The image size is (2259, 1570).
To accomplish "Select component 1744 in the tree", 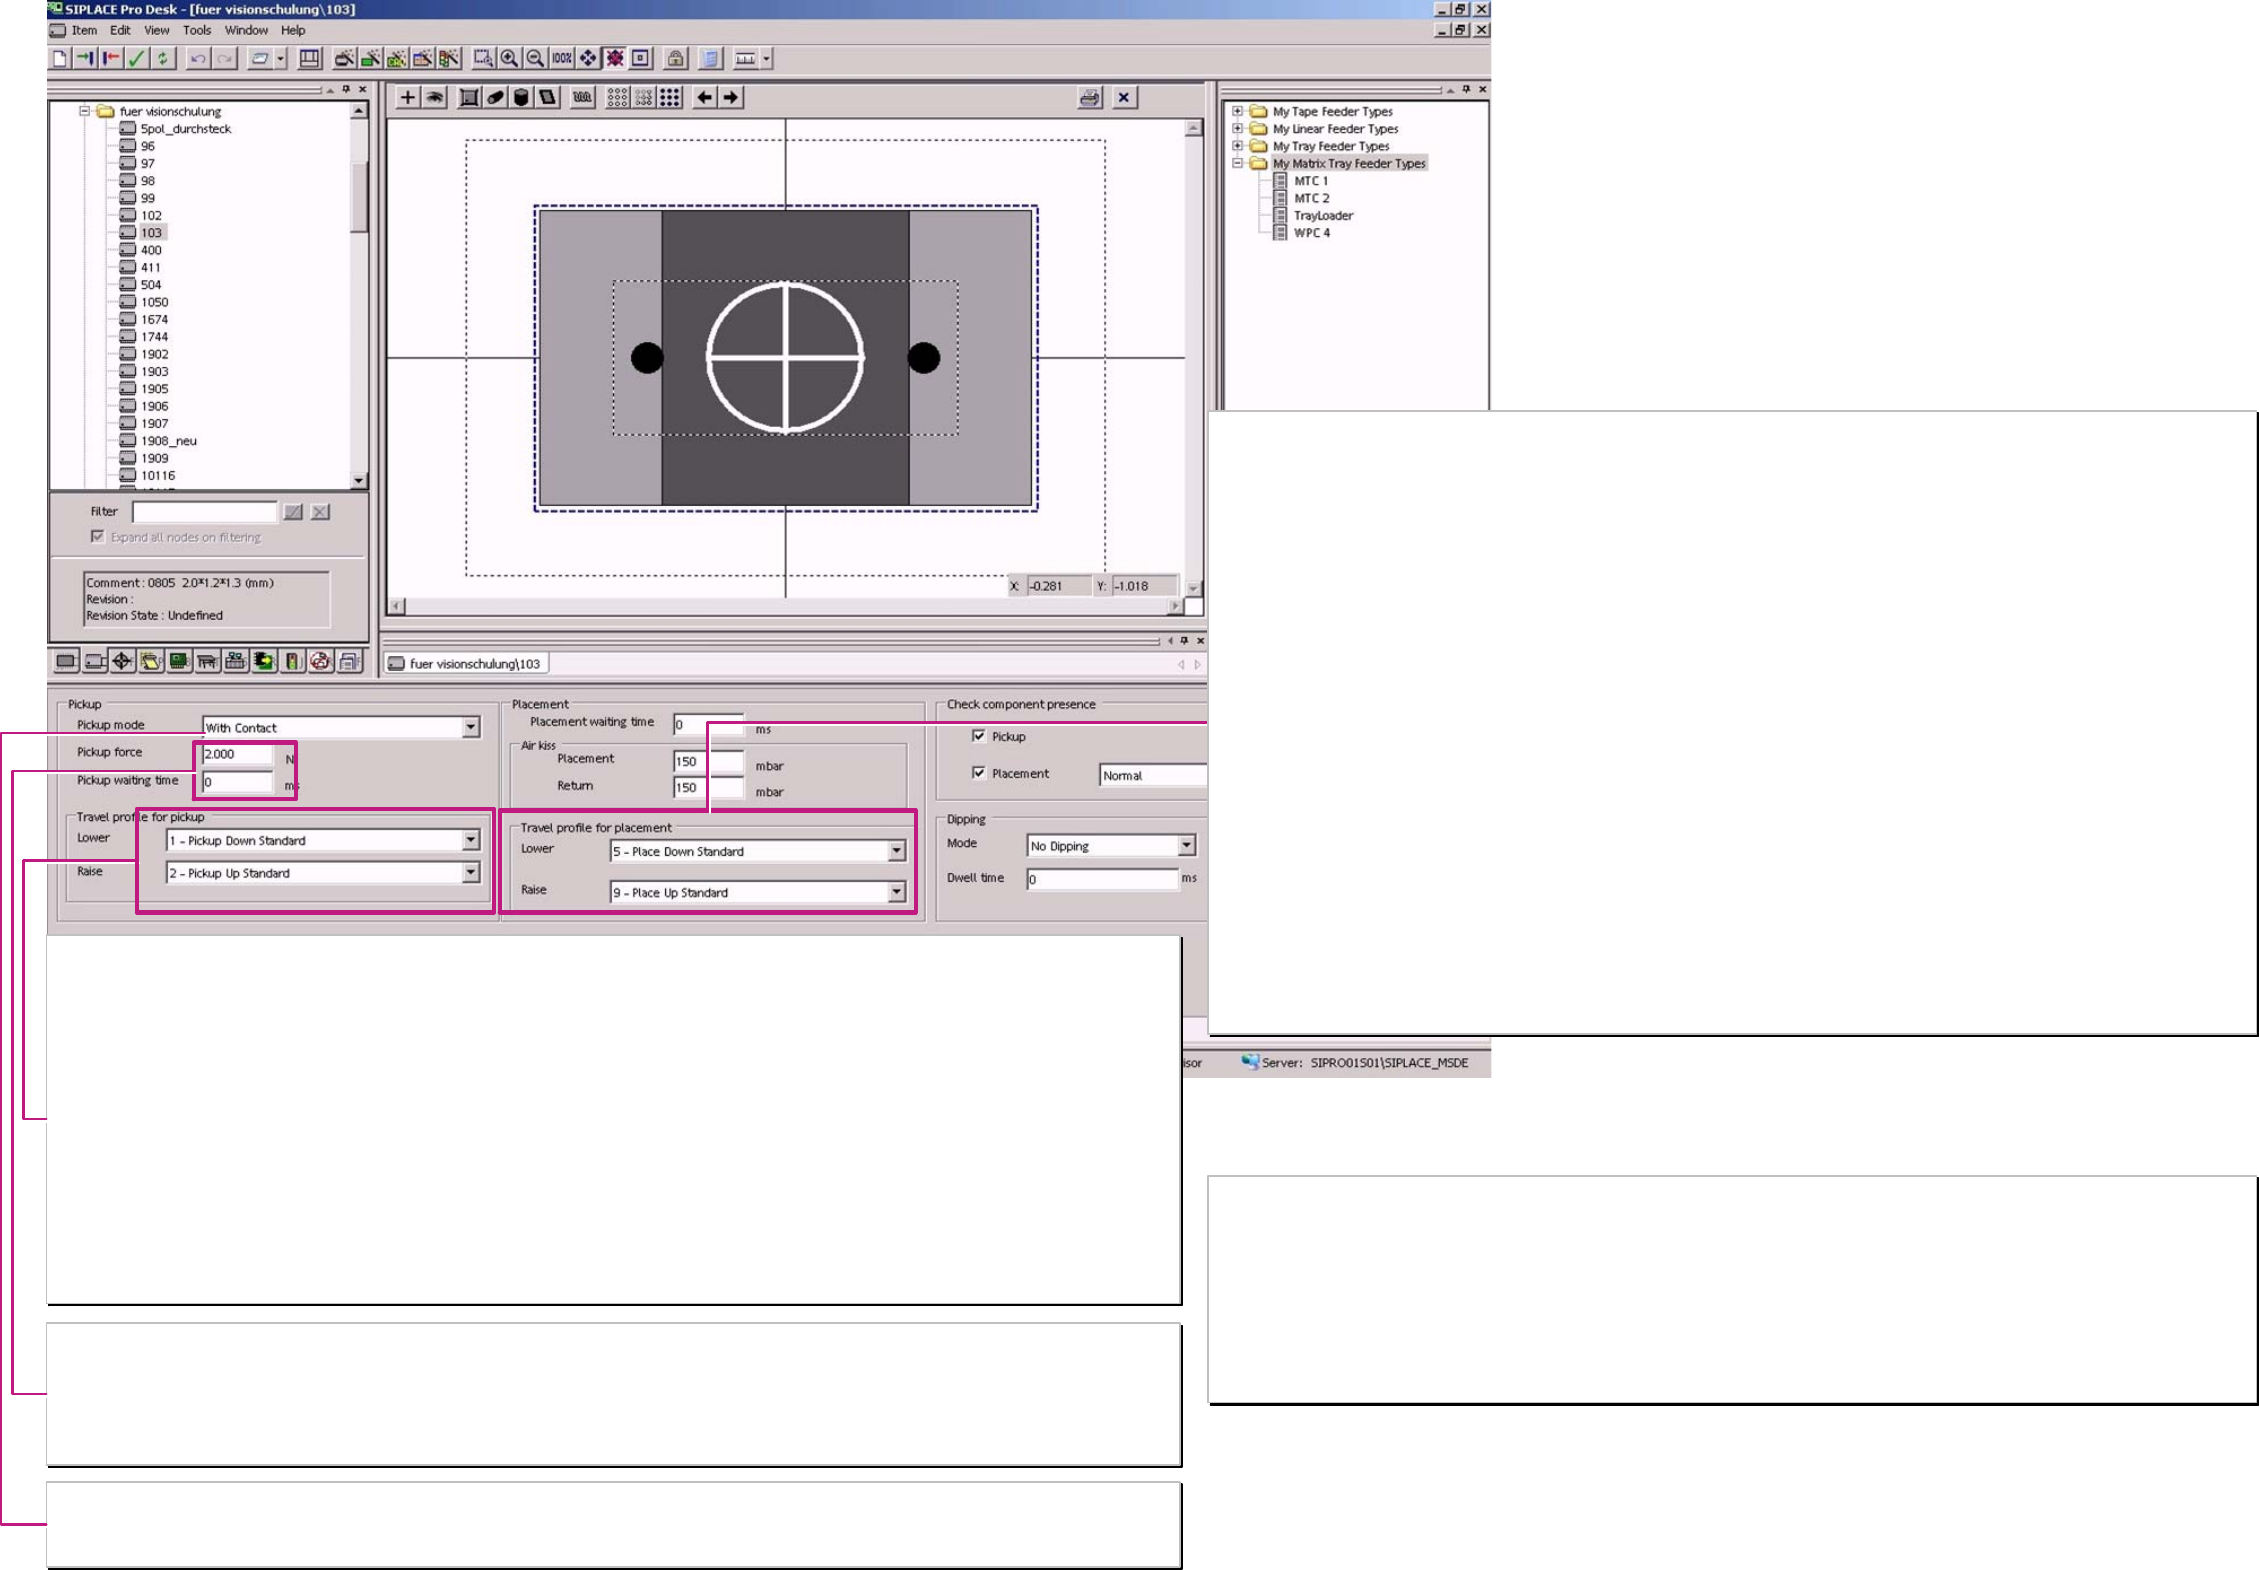I will pyautogui.click(x=154, y=337).
